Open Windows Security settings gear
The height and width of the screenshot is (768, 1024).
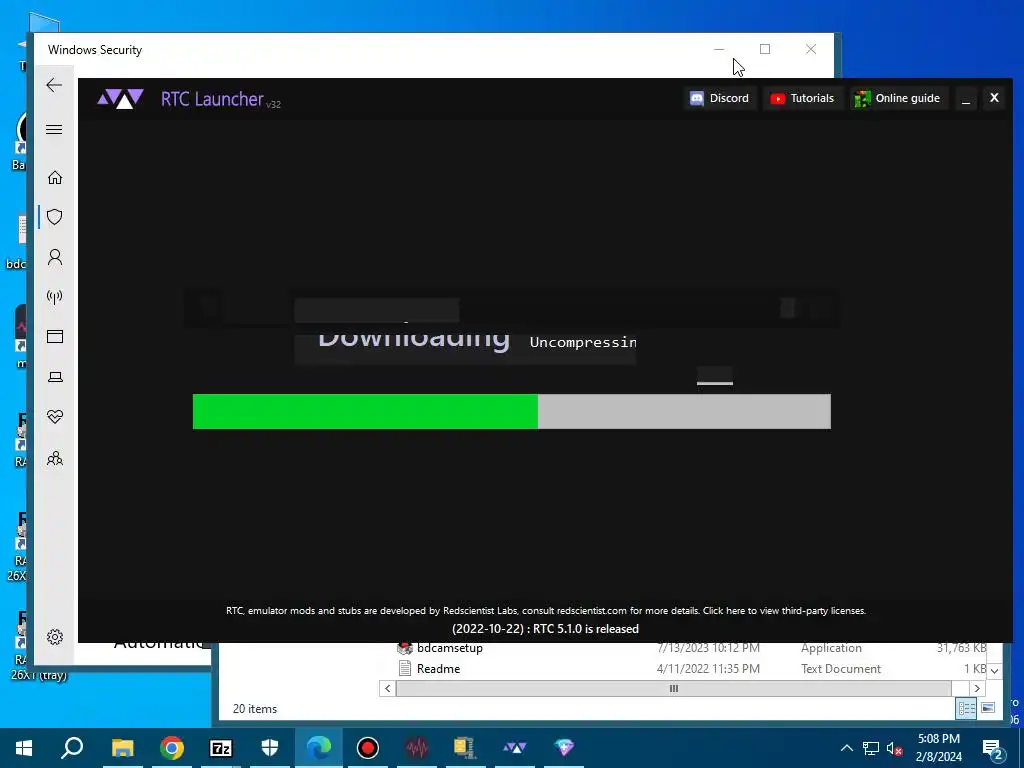pyautogui.click(x=55, y=637)
